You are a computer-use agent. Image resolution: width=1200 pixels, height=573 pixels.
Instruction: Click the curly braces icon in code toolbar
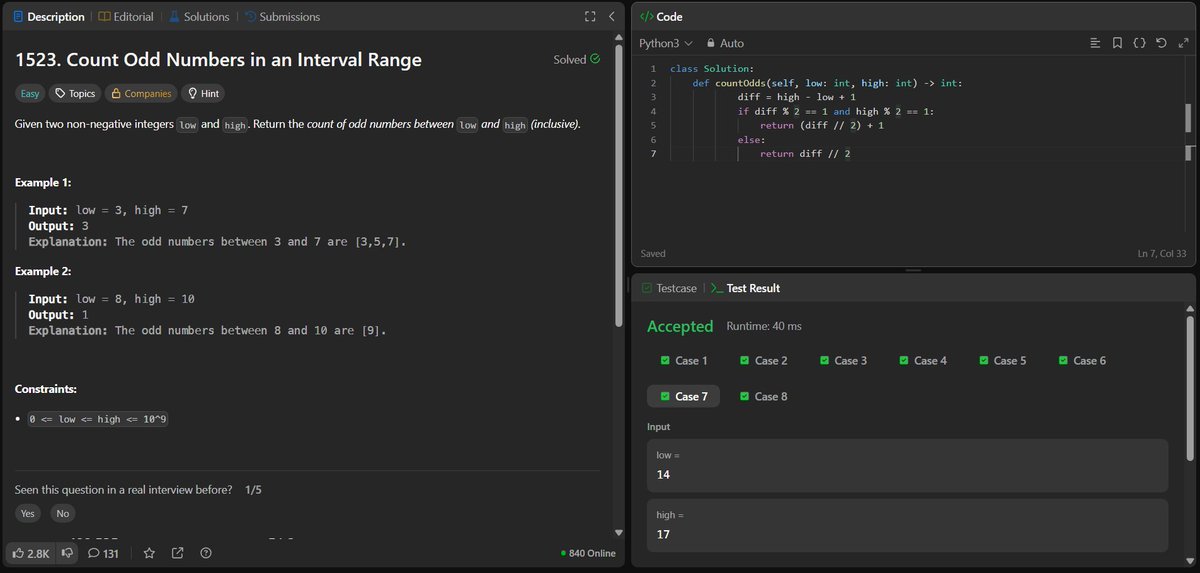coord(1139,43)
